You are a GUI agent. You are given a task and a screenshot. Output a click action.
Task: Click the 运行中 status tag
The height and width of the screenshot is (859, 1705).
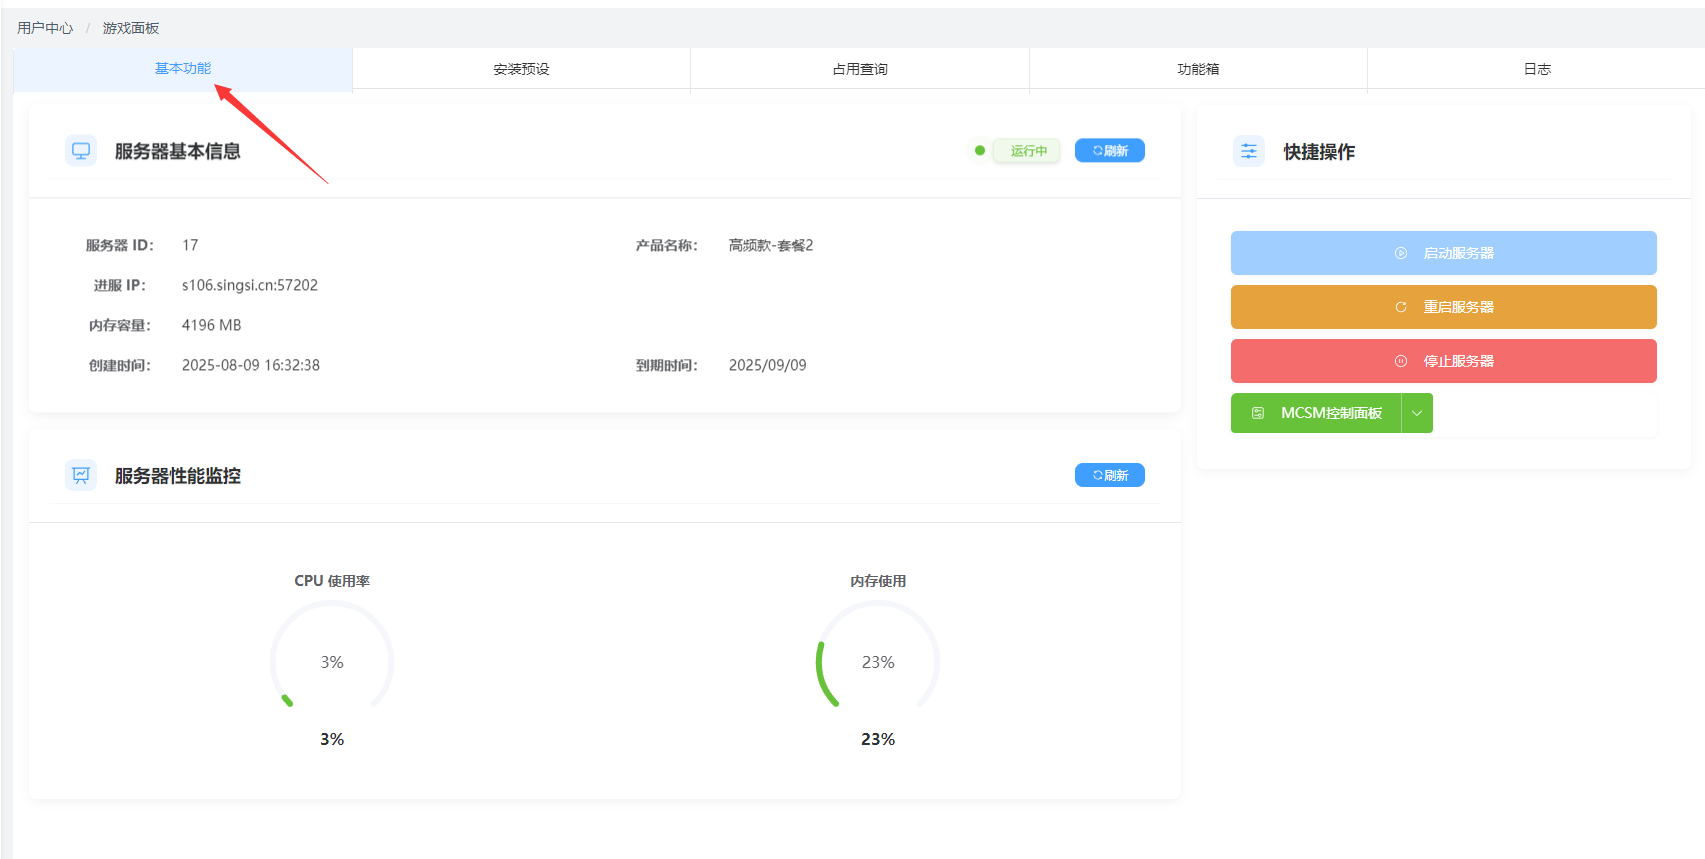1028,151
